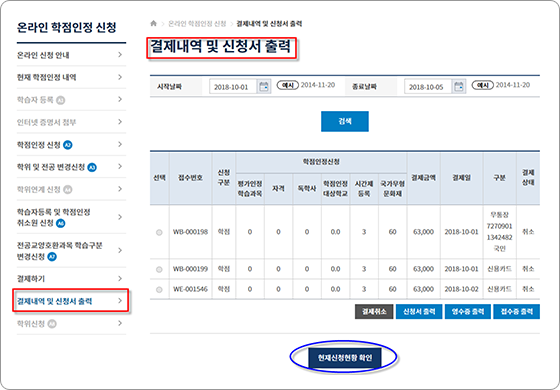
Task: Click 무통장 payment detail cell
Action: point(499,232)
